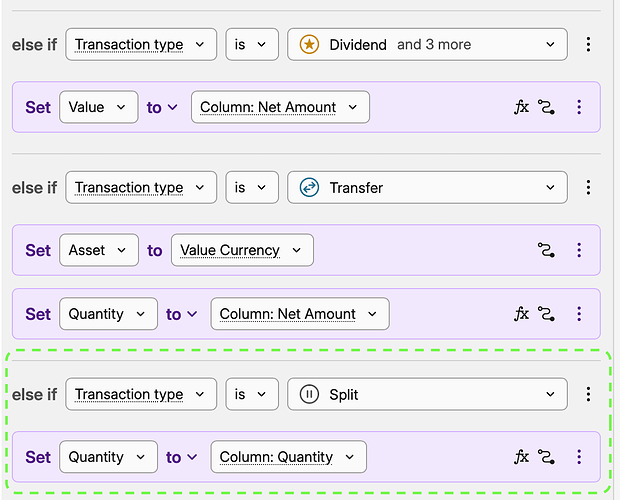Open the three-dot menu in Set Value row

click(579, 107)
